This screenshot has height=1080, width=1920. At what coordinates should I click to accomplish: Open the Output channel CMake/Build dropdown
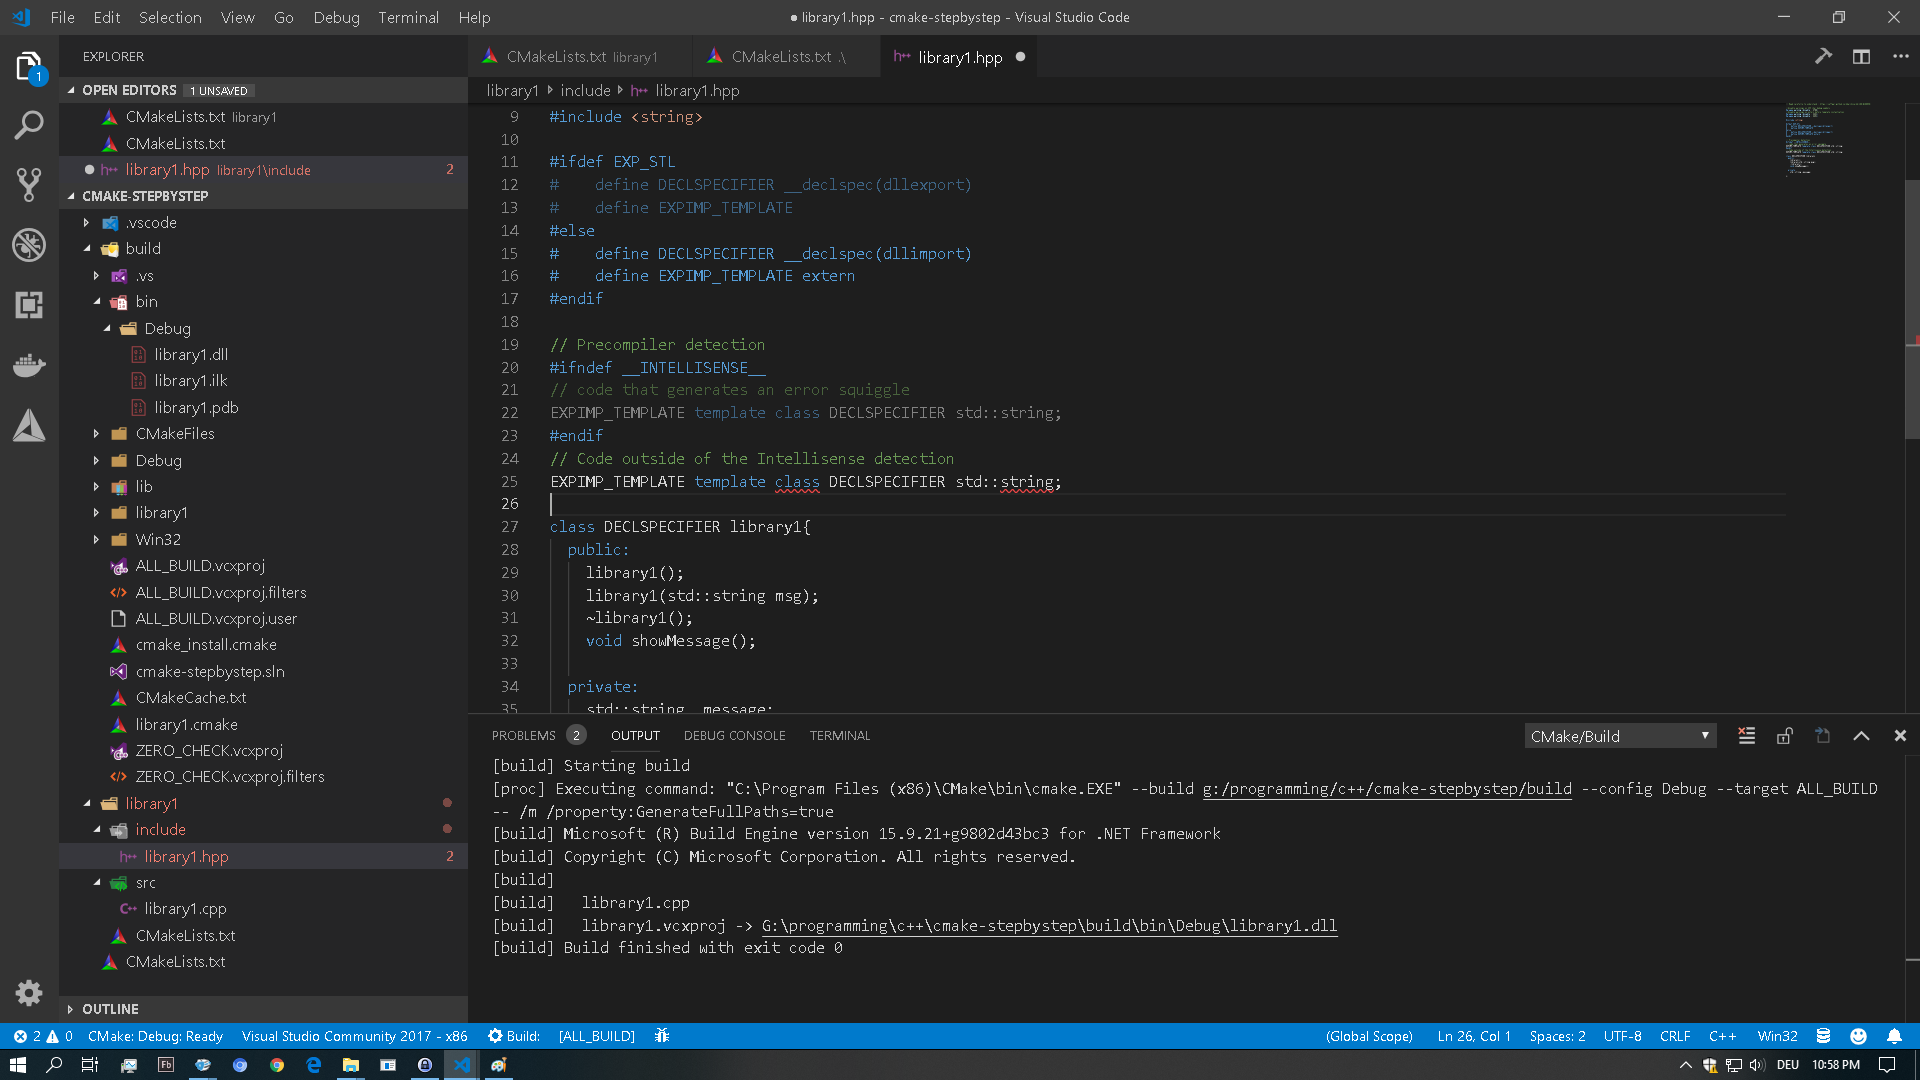click(1620, 736)
